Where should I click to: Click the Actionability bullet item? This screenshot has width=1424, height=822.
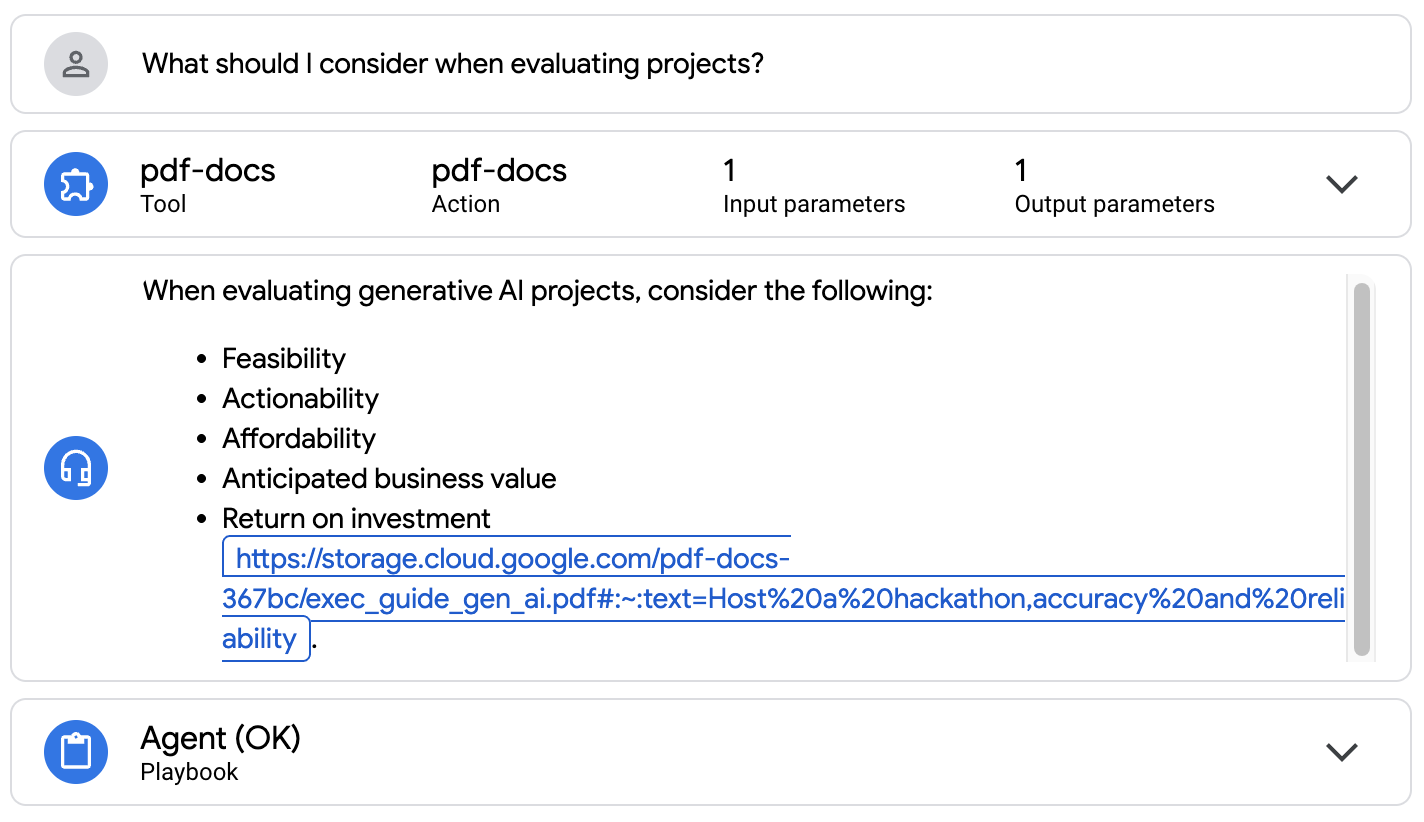click(300, 399)
